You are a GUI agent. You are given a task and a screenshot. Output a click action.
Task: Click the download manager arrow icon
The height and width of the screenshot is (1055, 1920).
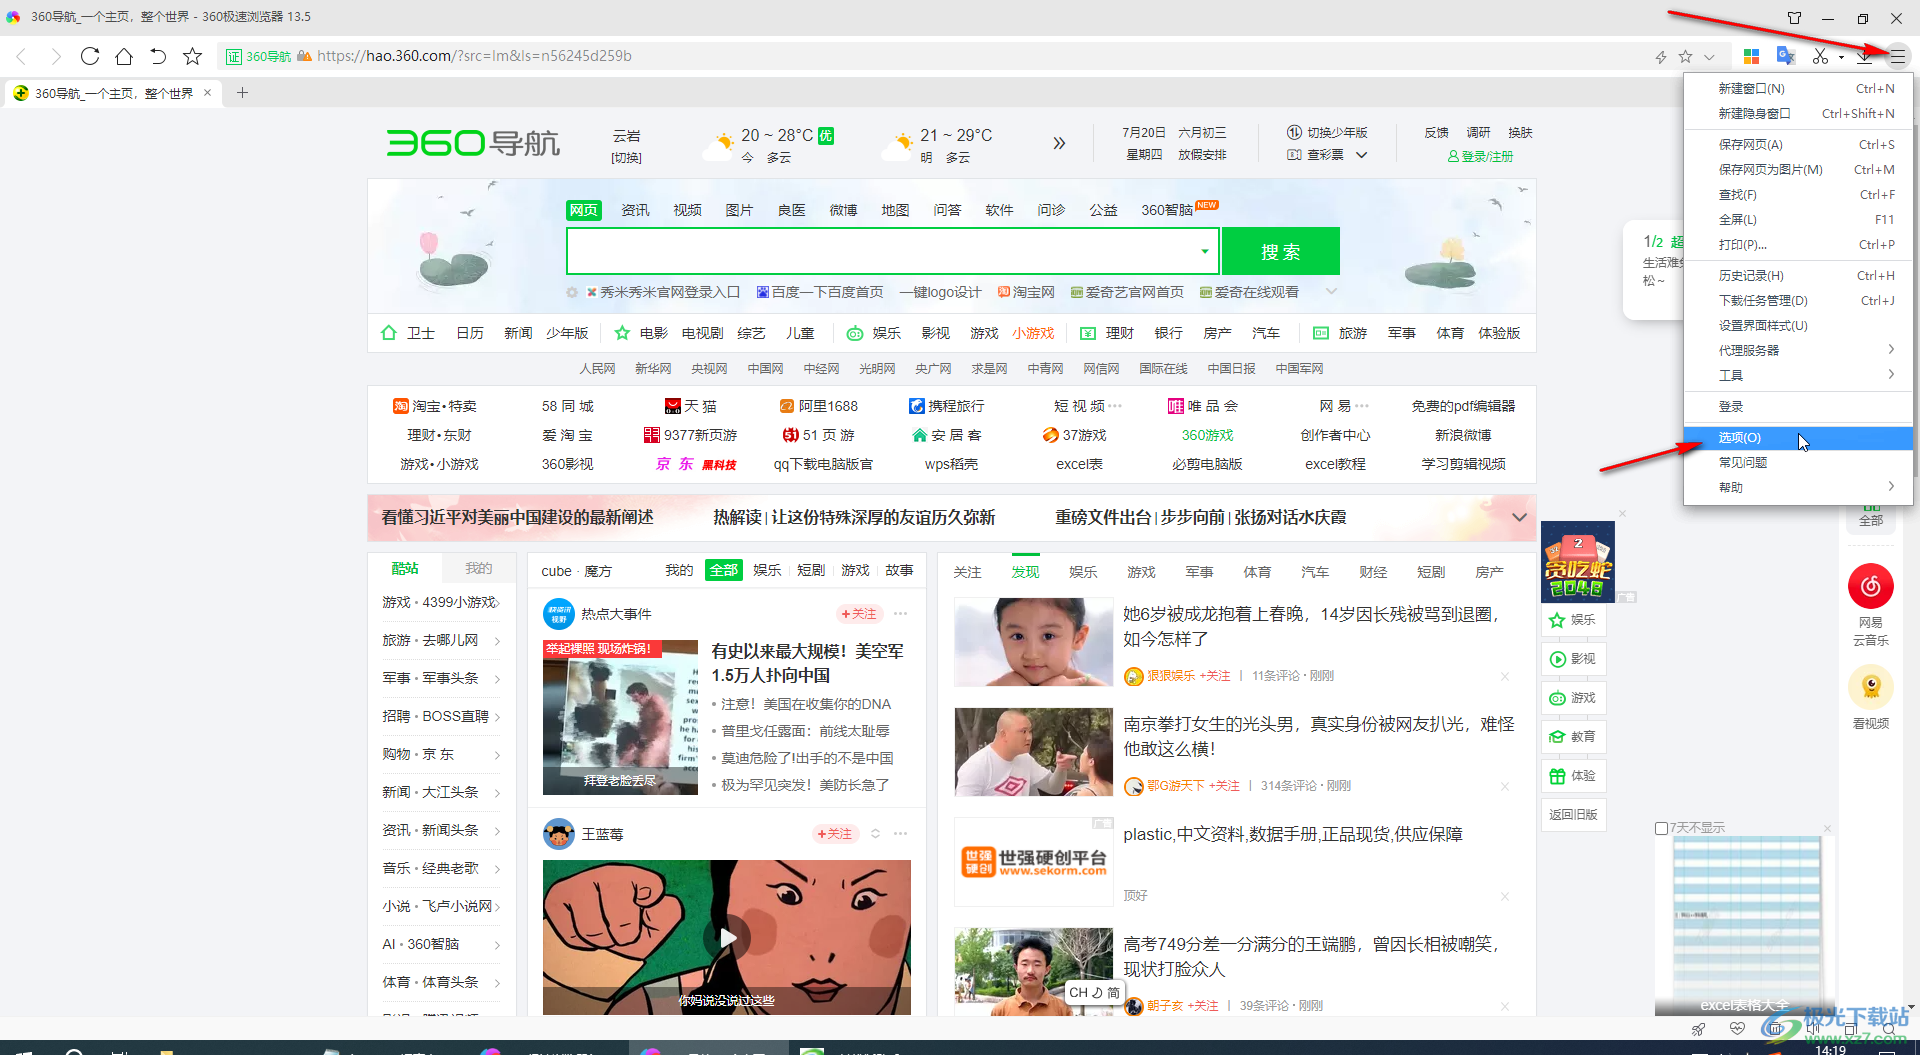tap(1865, 56)
